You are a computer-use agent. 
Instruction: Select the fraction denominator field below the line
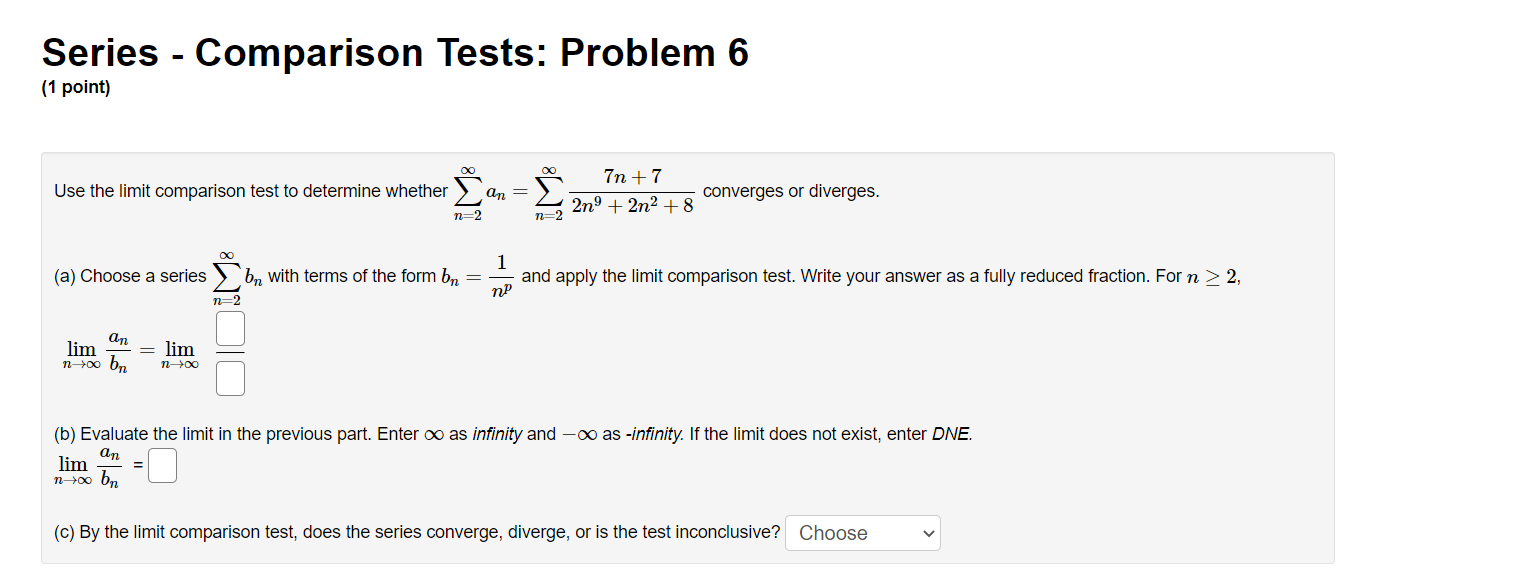[229, 378]
